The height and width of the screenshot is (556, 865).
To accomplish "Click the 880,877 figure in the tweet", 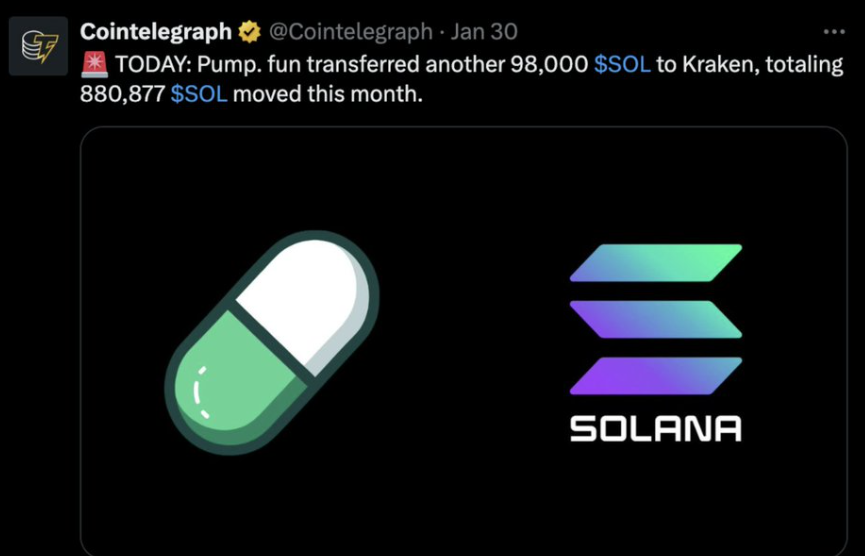I will click(x=122, y=96).
